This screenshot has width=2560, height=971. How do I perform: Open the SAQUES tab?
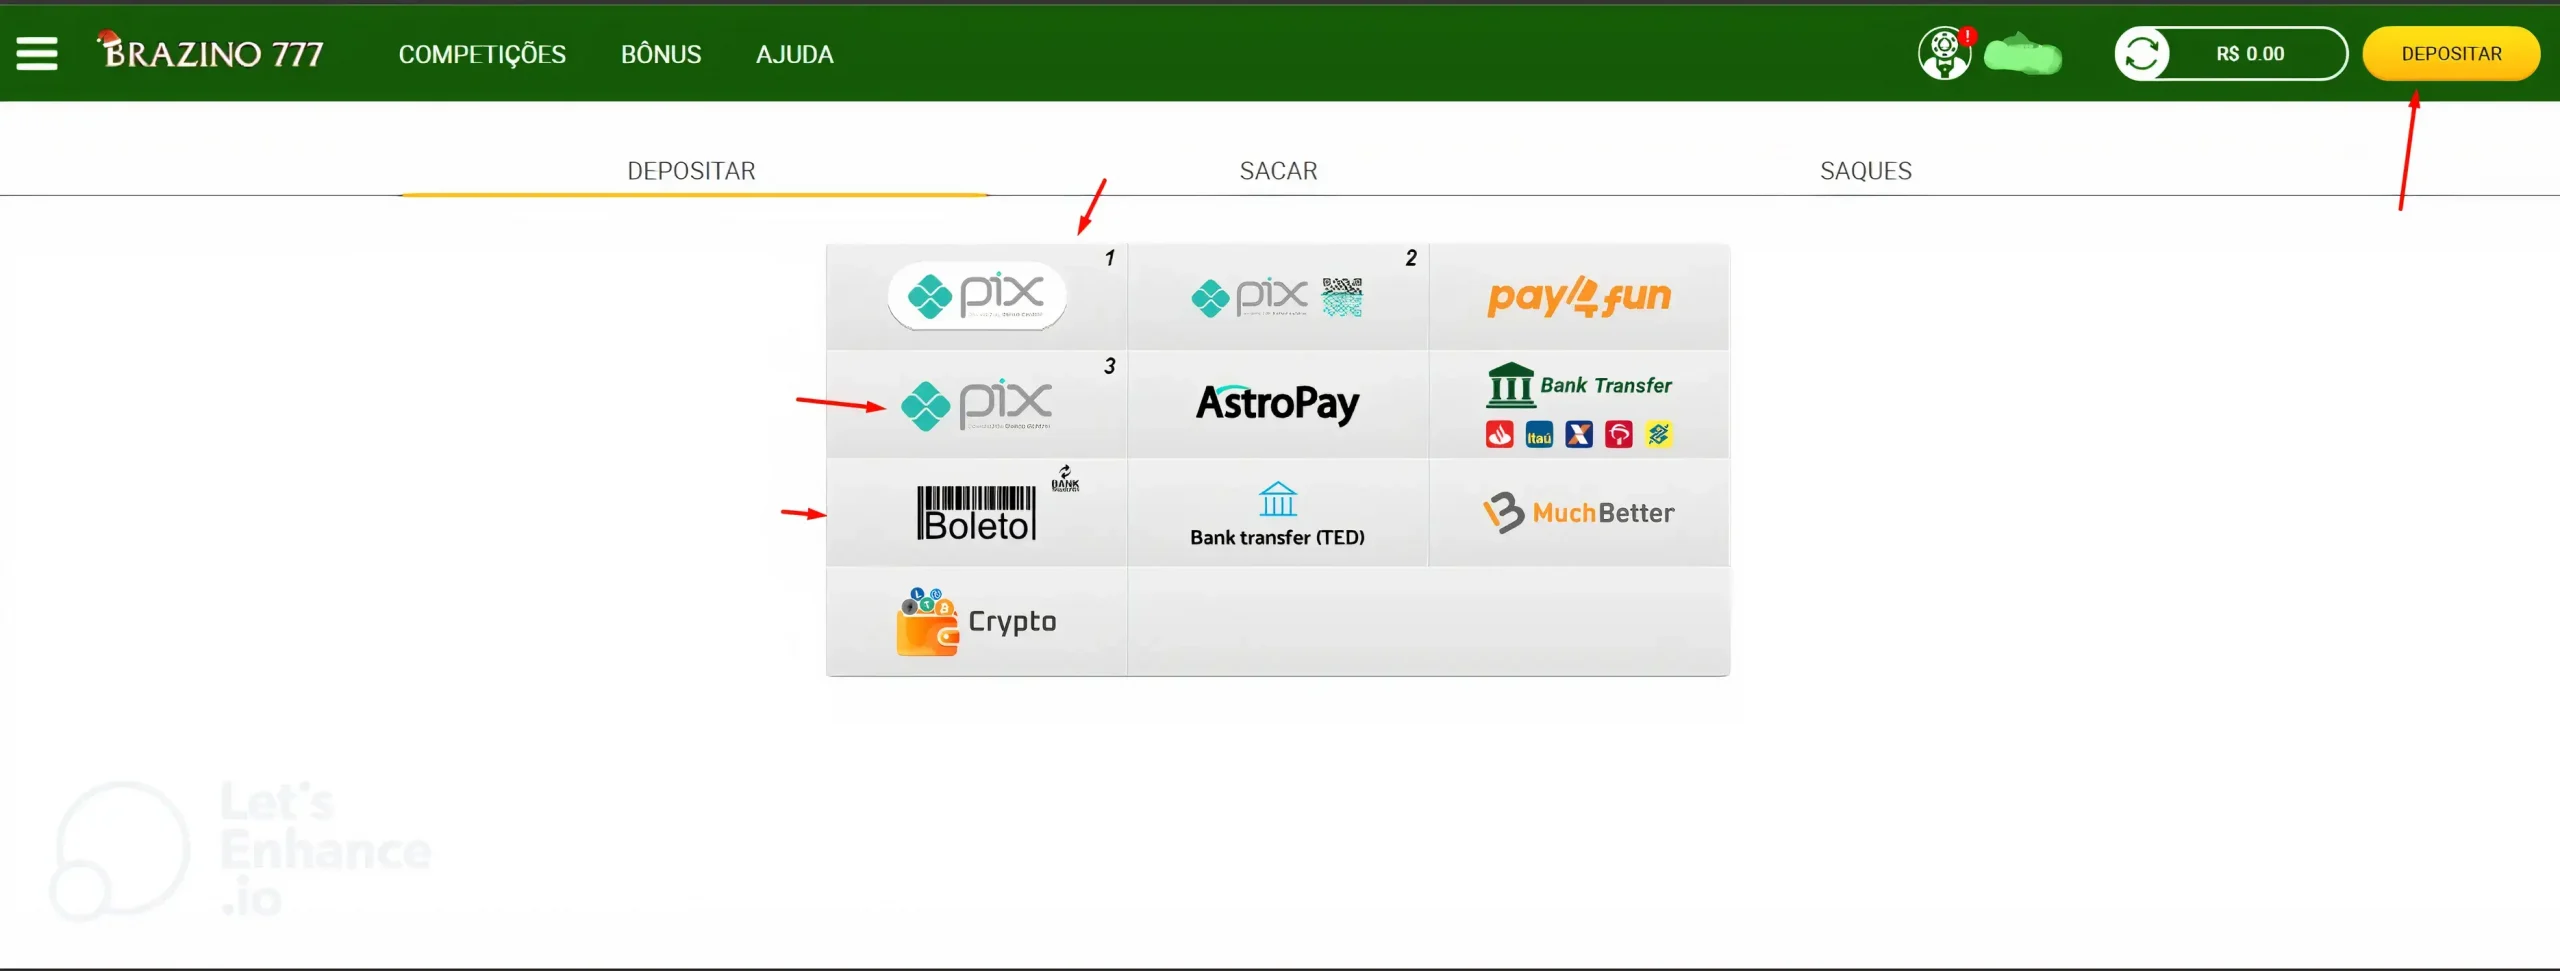(1865, 171)
